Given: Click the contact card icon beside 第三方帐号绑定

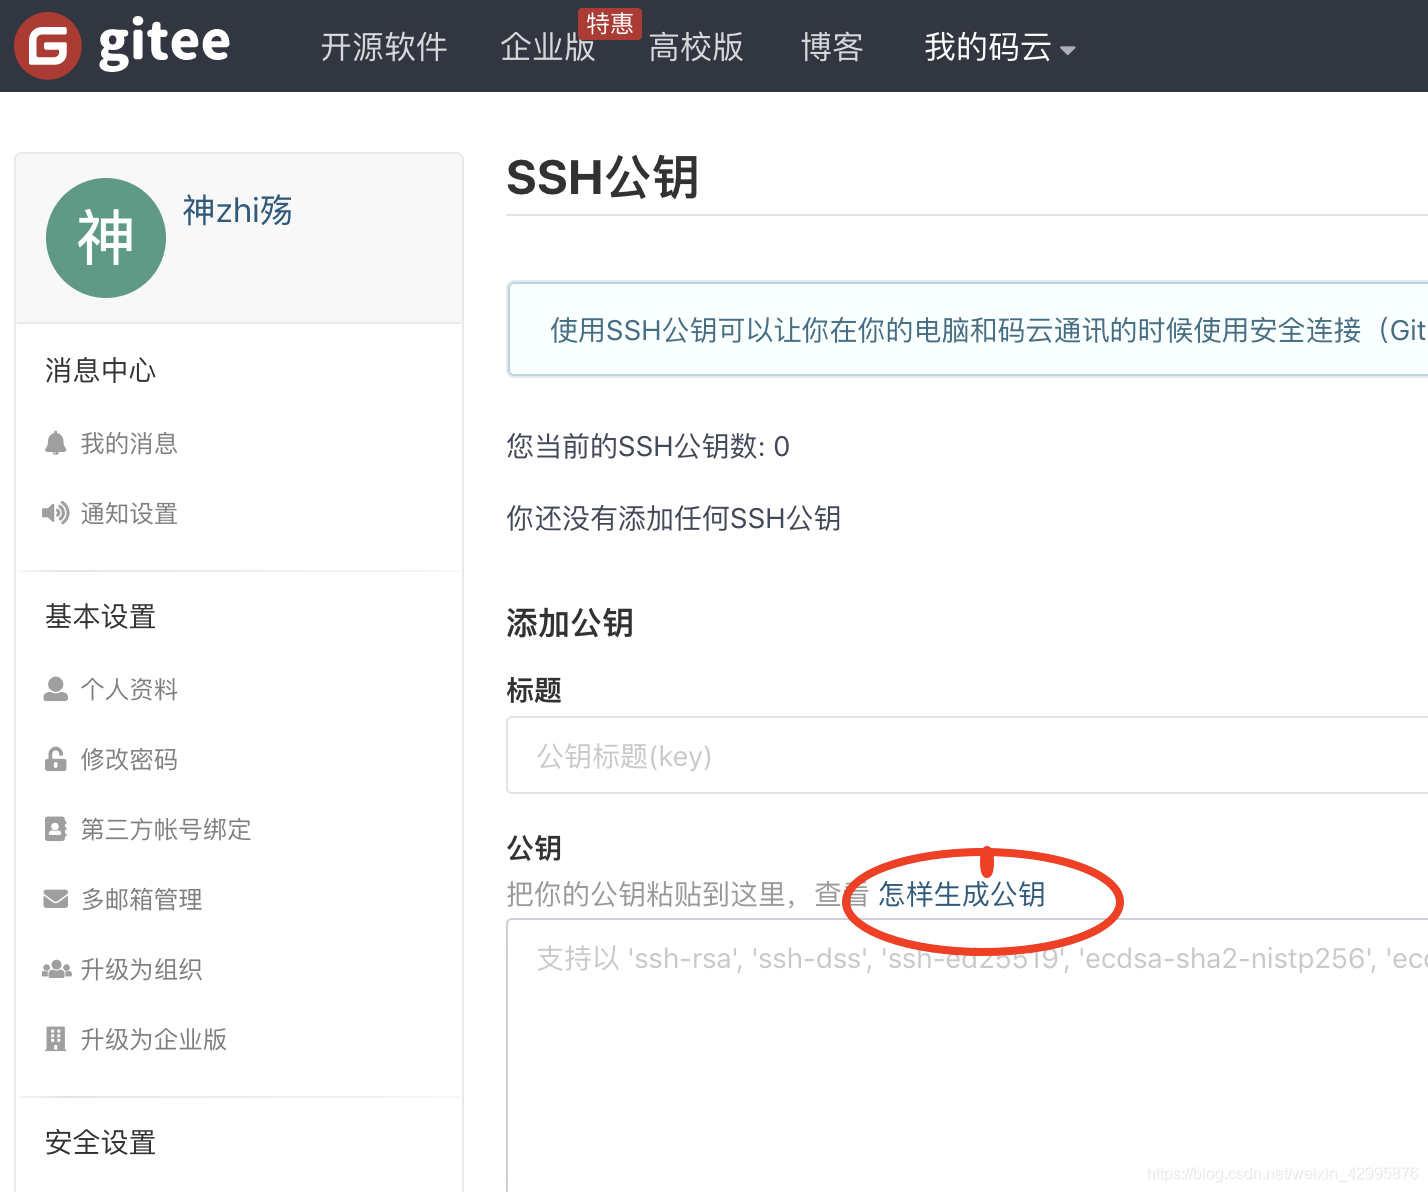Looking at the screenshot, I should point(56,829).
